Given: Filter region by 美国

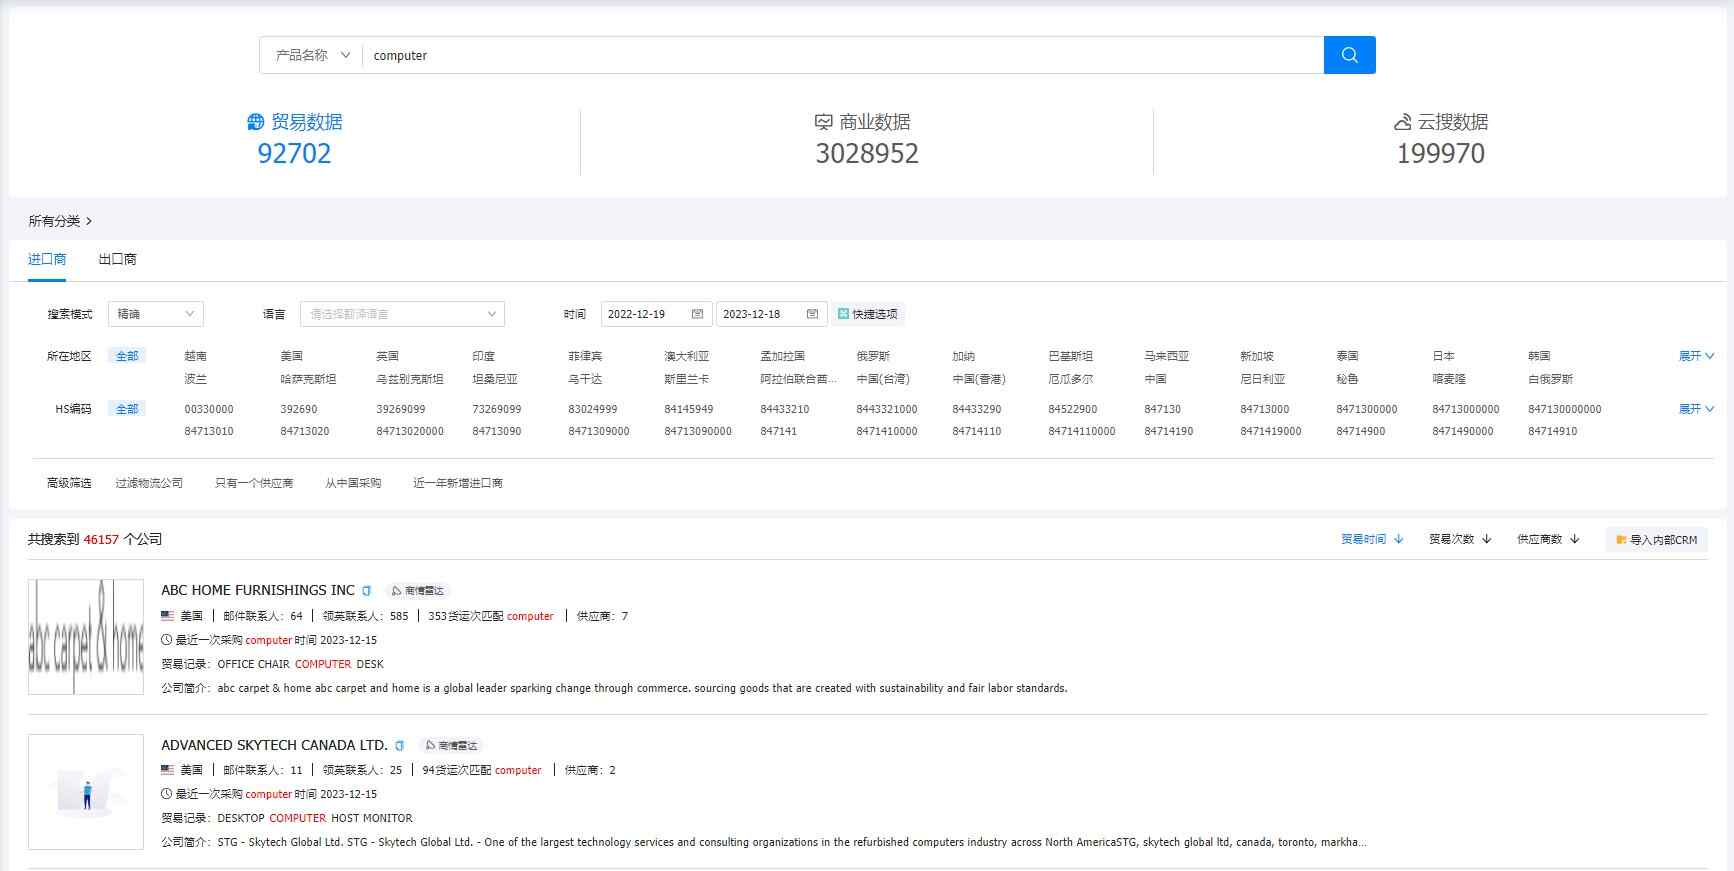Looking at the screenshot, I should (291, 356).
